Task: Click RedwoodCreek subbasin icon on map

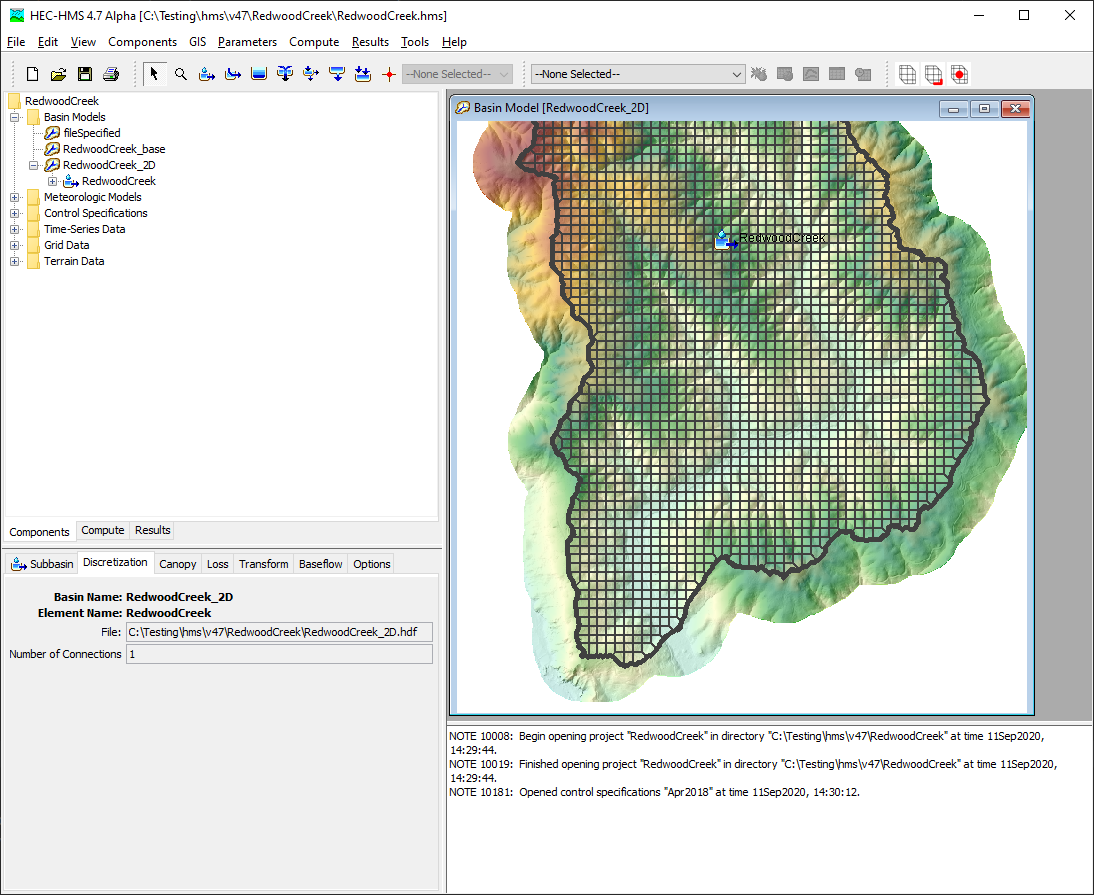Action: (726, 241)
